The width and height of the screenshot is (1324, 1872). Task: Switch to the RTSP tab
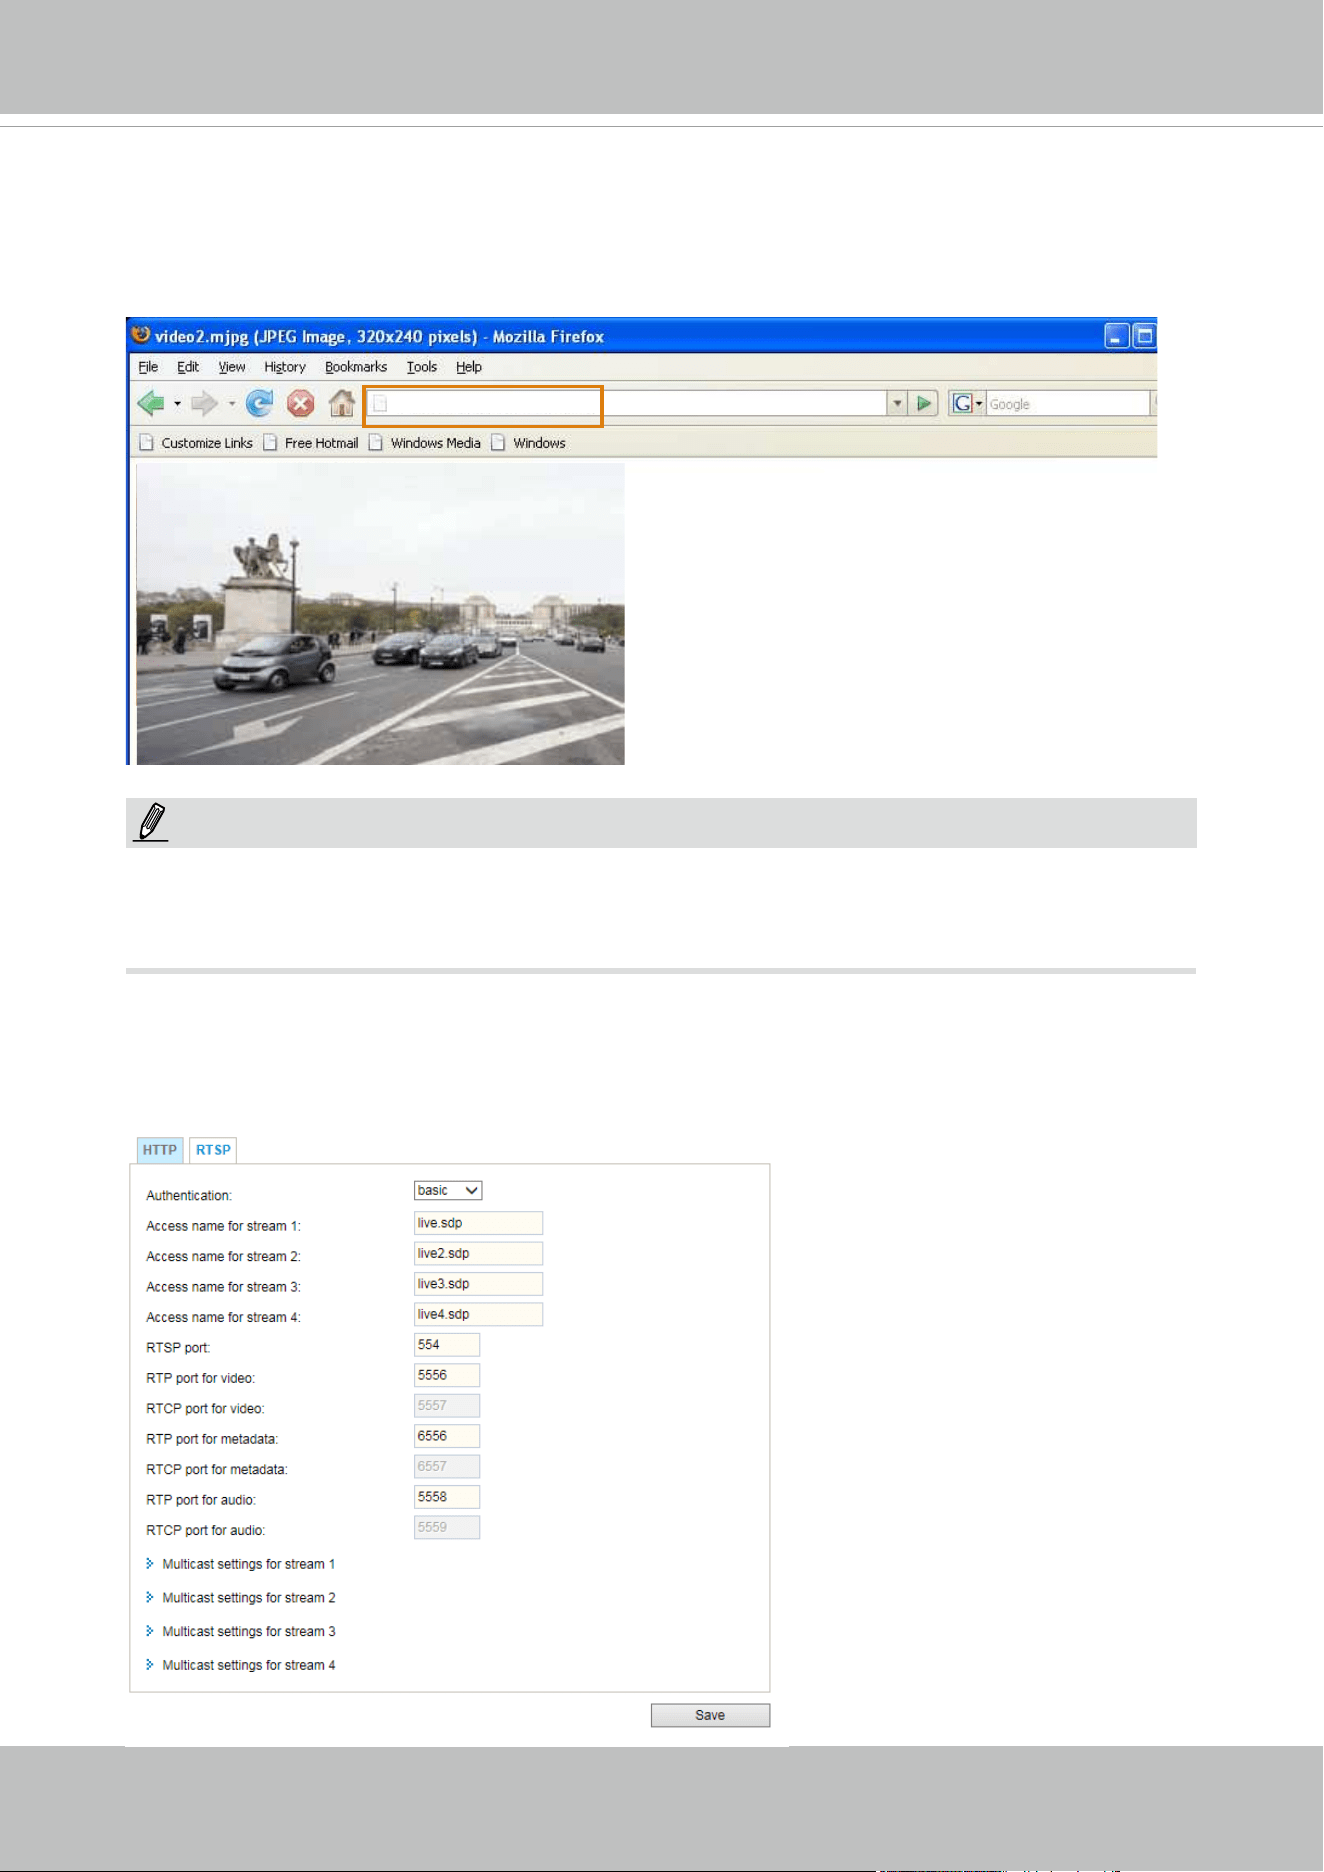point(213,1150)
